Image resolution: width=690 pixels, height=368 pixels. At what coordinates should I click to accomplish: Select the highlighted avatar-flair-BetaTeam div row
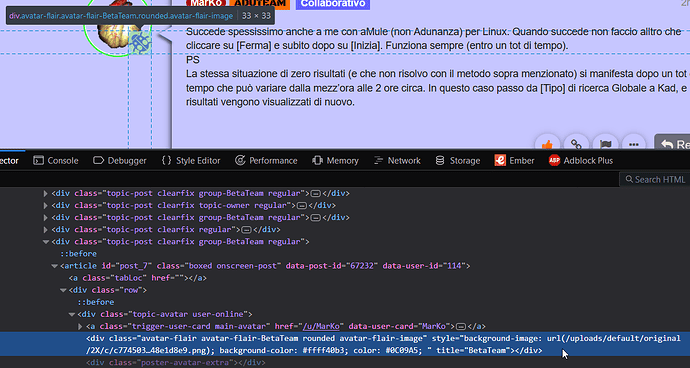345,344
